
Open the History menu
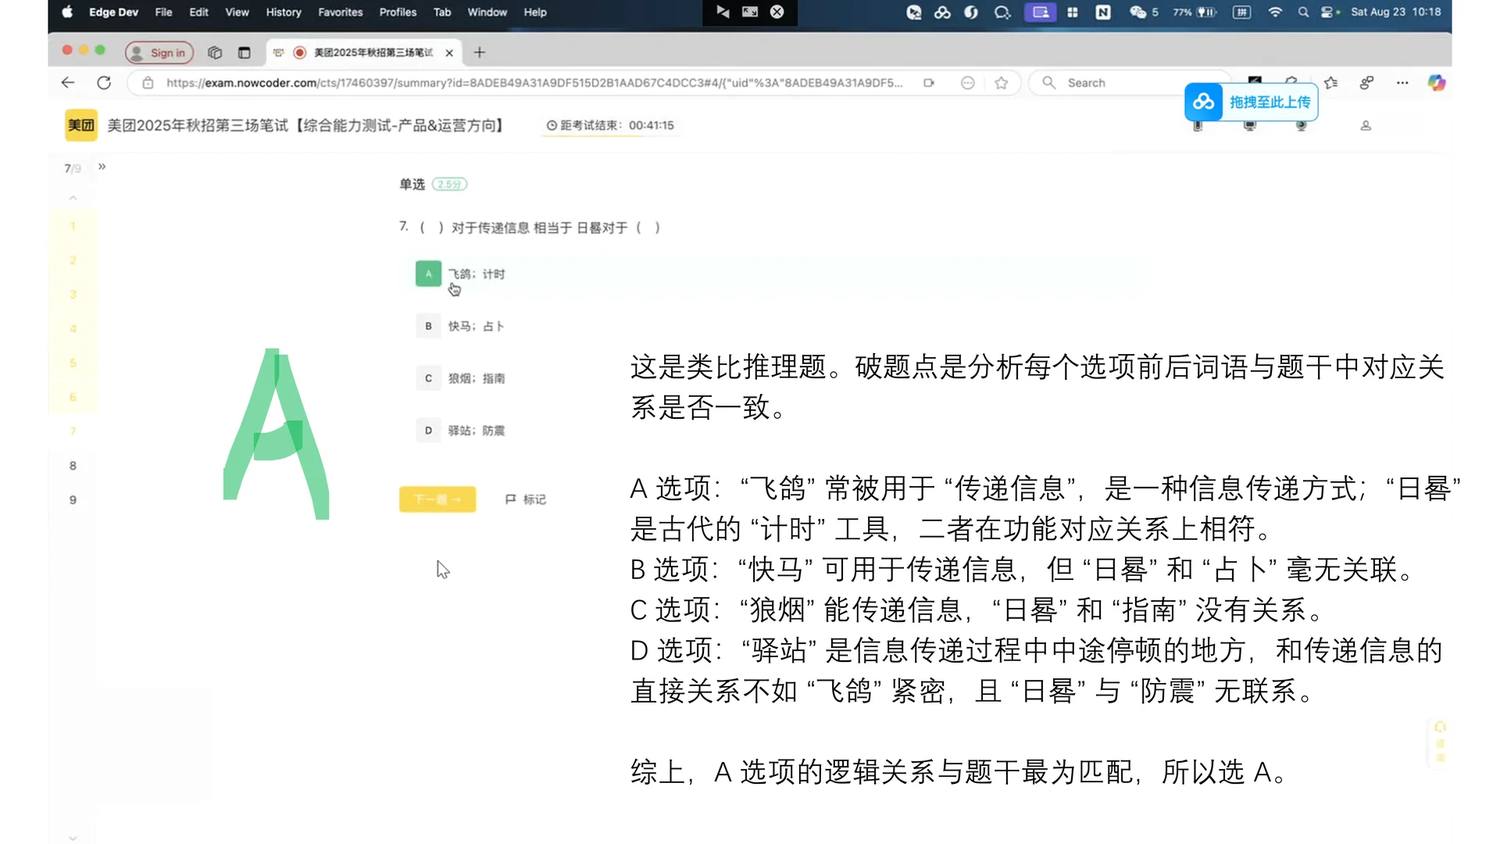283,12
